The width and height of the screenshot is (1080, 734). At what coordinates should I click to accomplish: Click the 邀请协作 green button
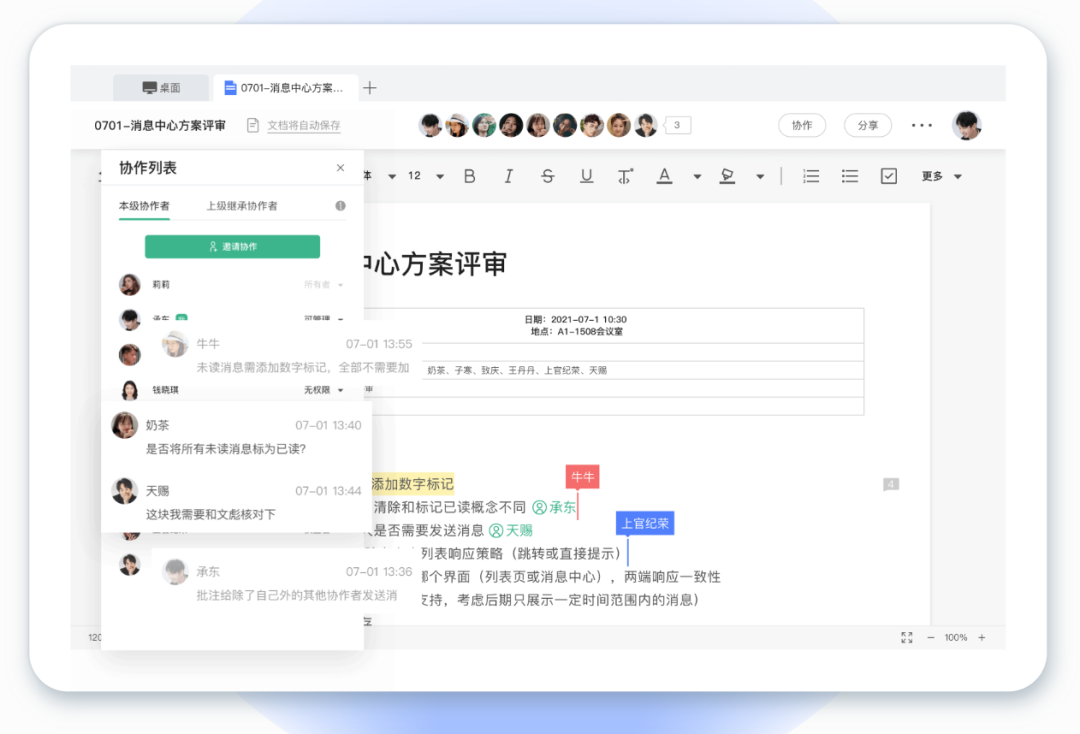click(x=232, y=247)
